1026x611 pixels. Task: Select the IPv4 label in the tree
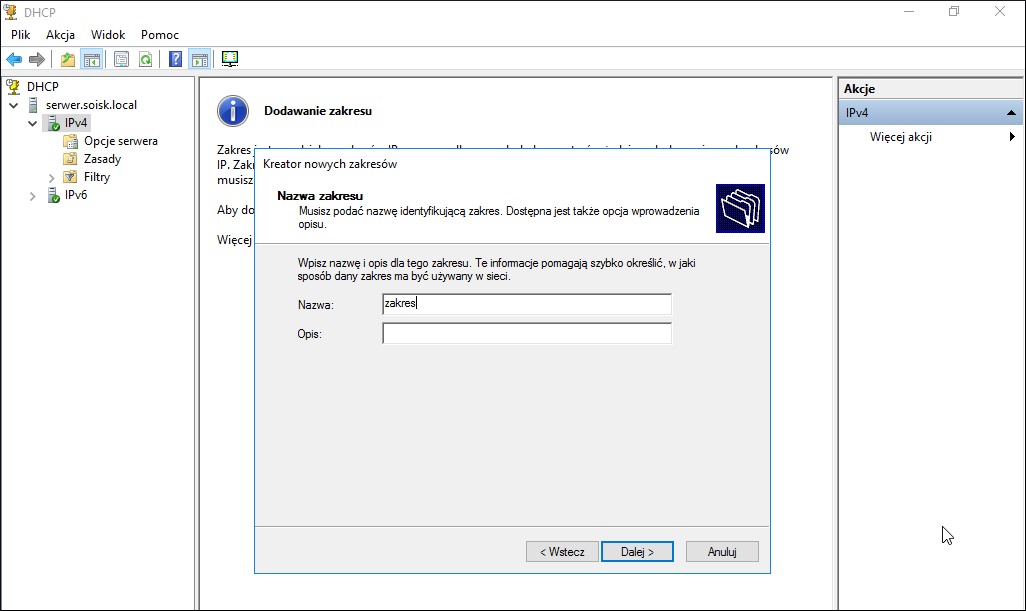(x=76, y=123)
